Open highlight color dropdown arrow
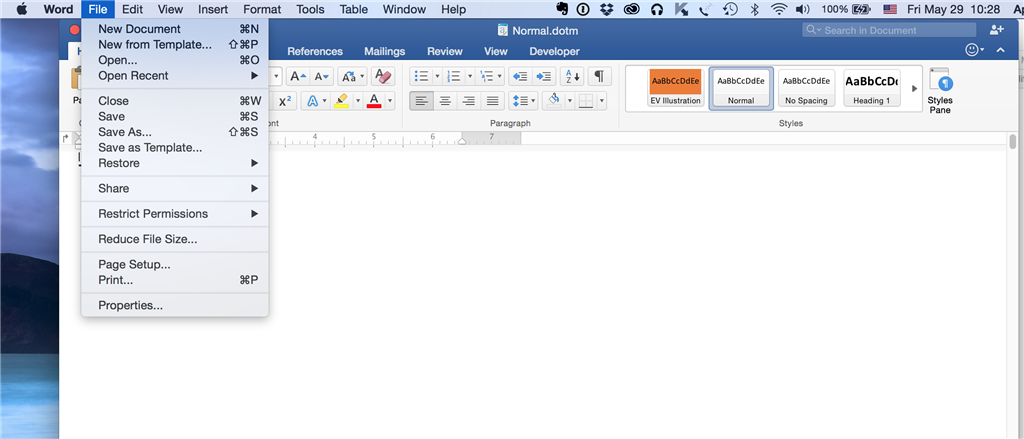This screenshot has width=1024, height=439. tap(357, 101)
